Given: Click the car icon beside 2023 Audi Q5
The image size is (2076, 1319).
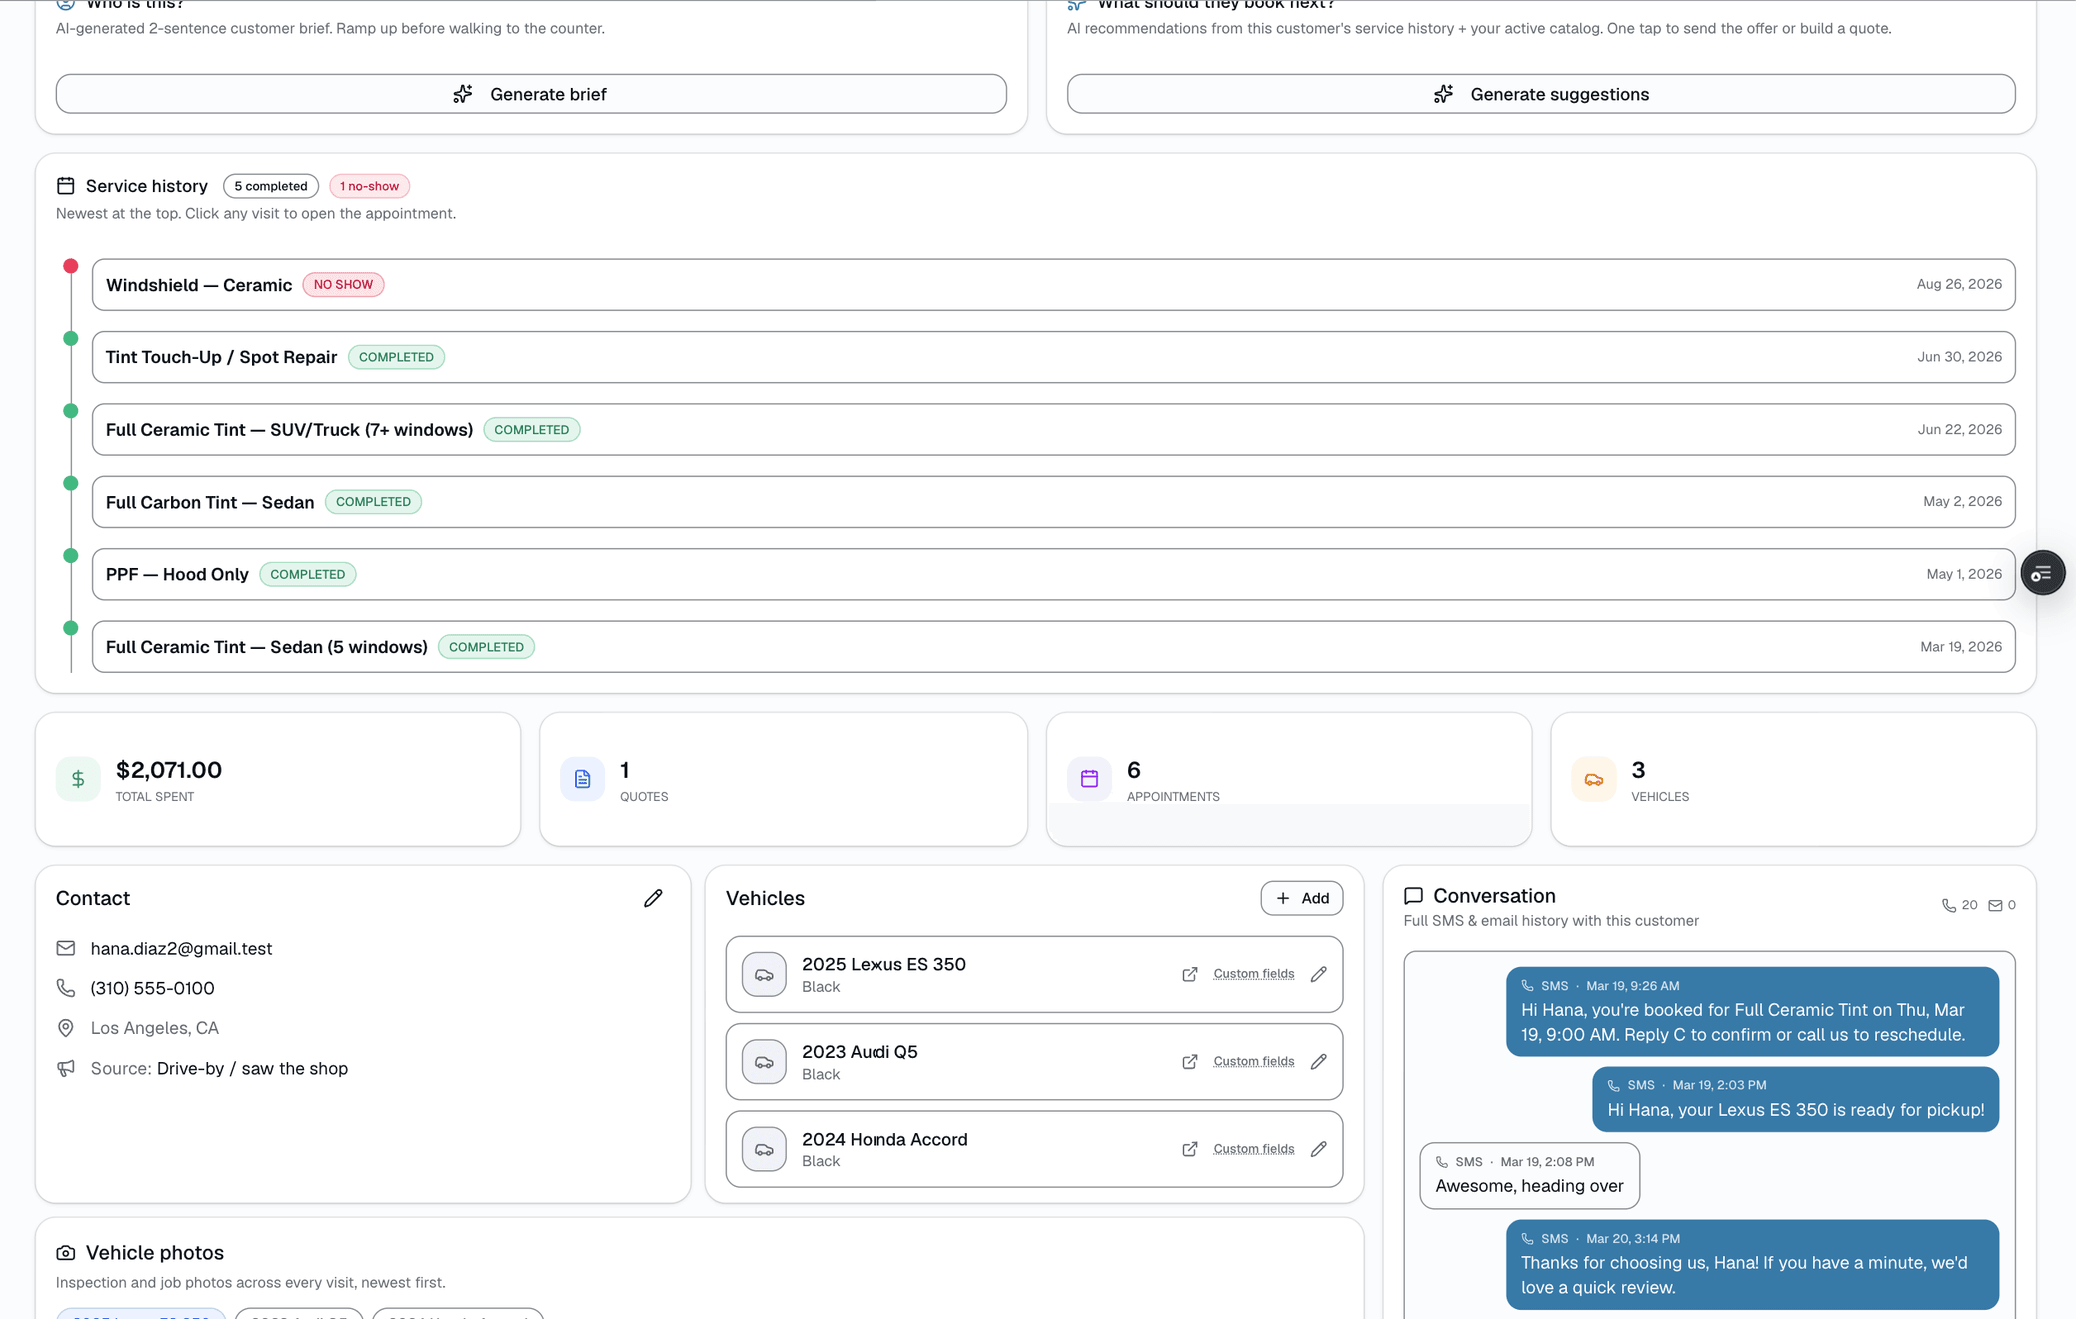Looking at the screenshot, I should [764, 1062].
